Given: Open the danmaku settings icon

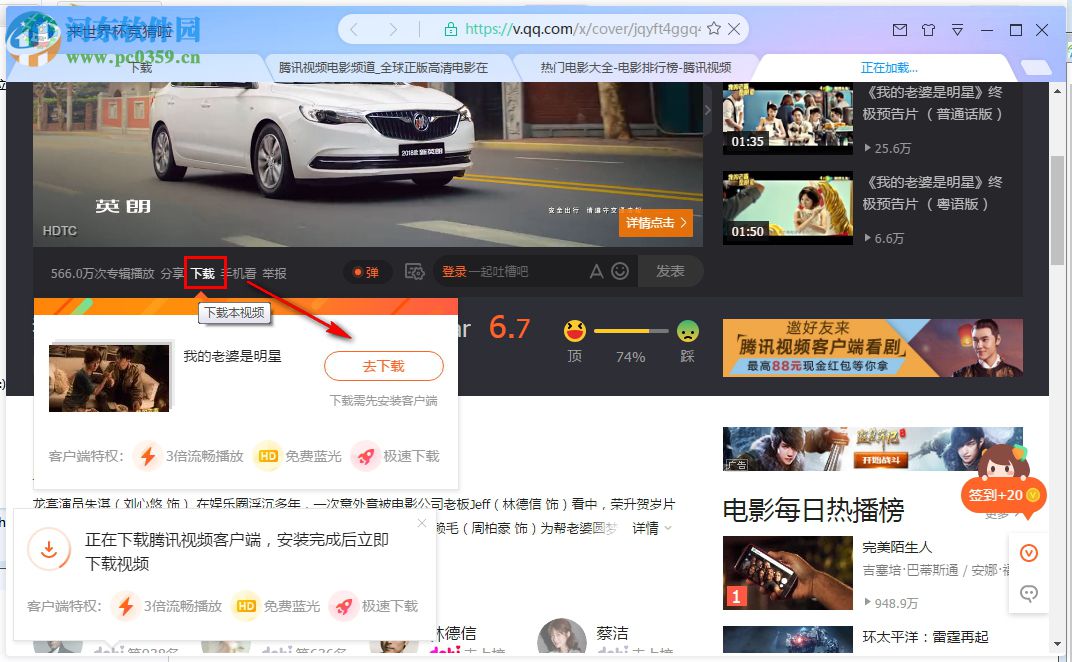Looking at the screenshot, I should click(415, 271).
